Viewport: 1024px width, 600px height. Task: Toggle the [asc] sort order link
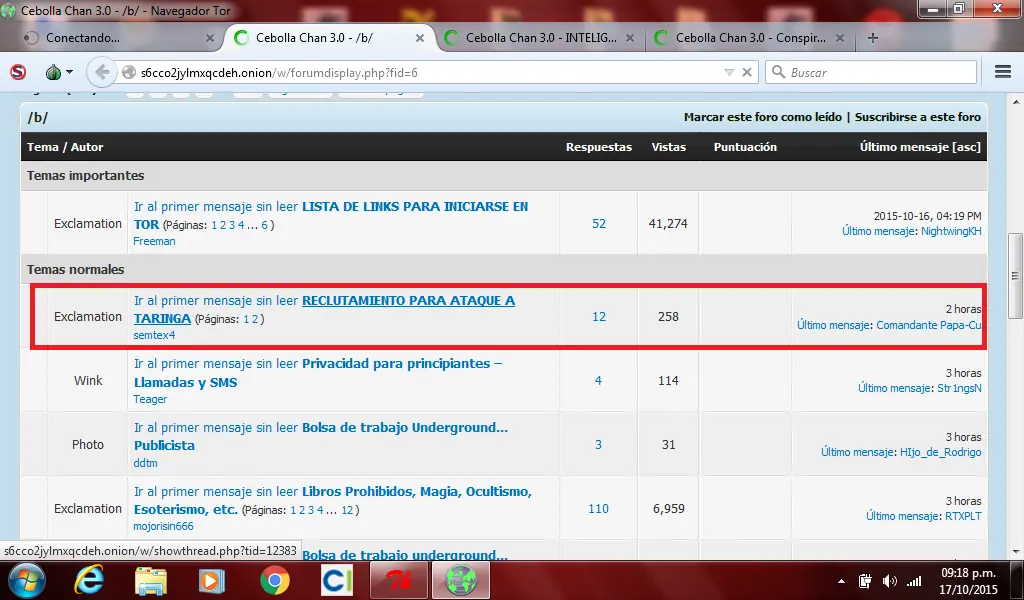tap(967, 147)
